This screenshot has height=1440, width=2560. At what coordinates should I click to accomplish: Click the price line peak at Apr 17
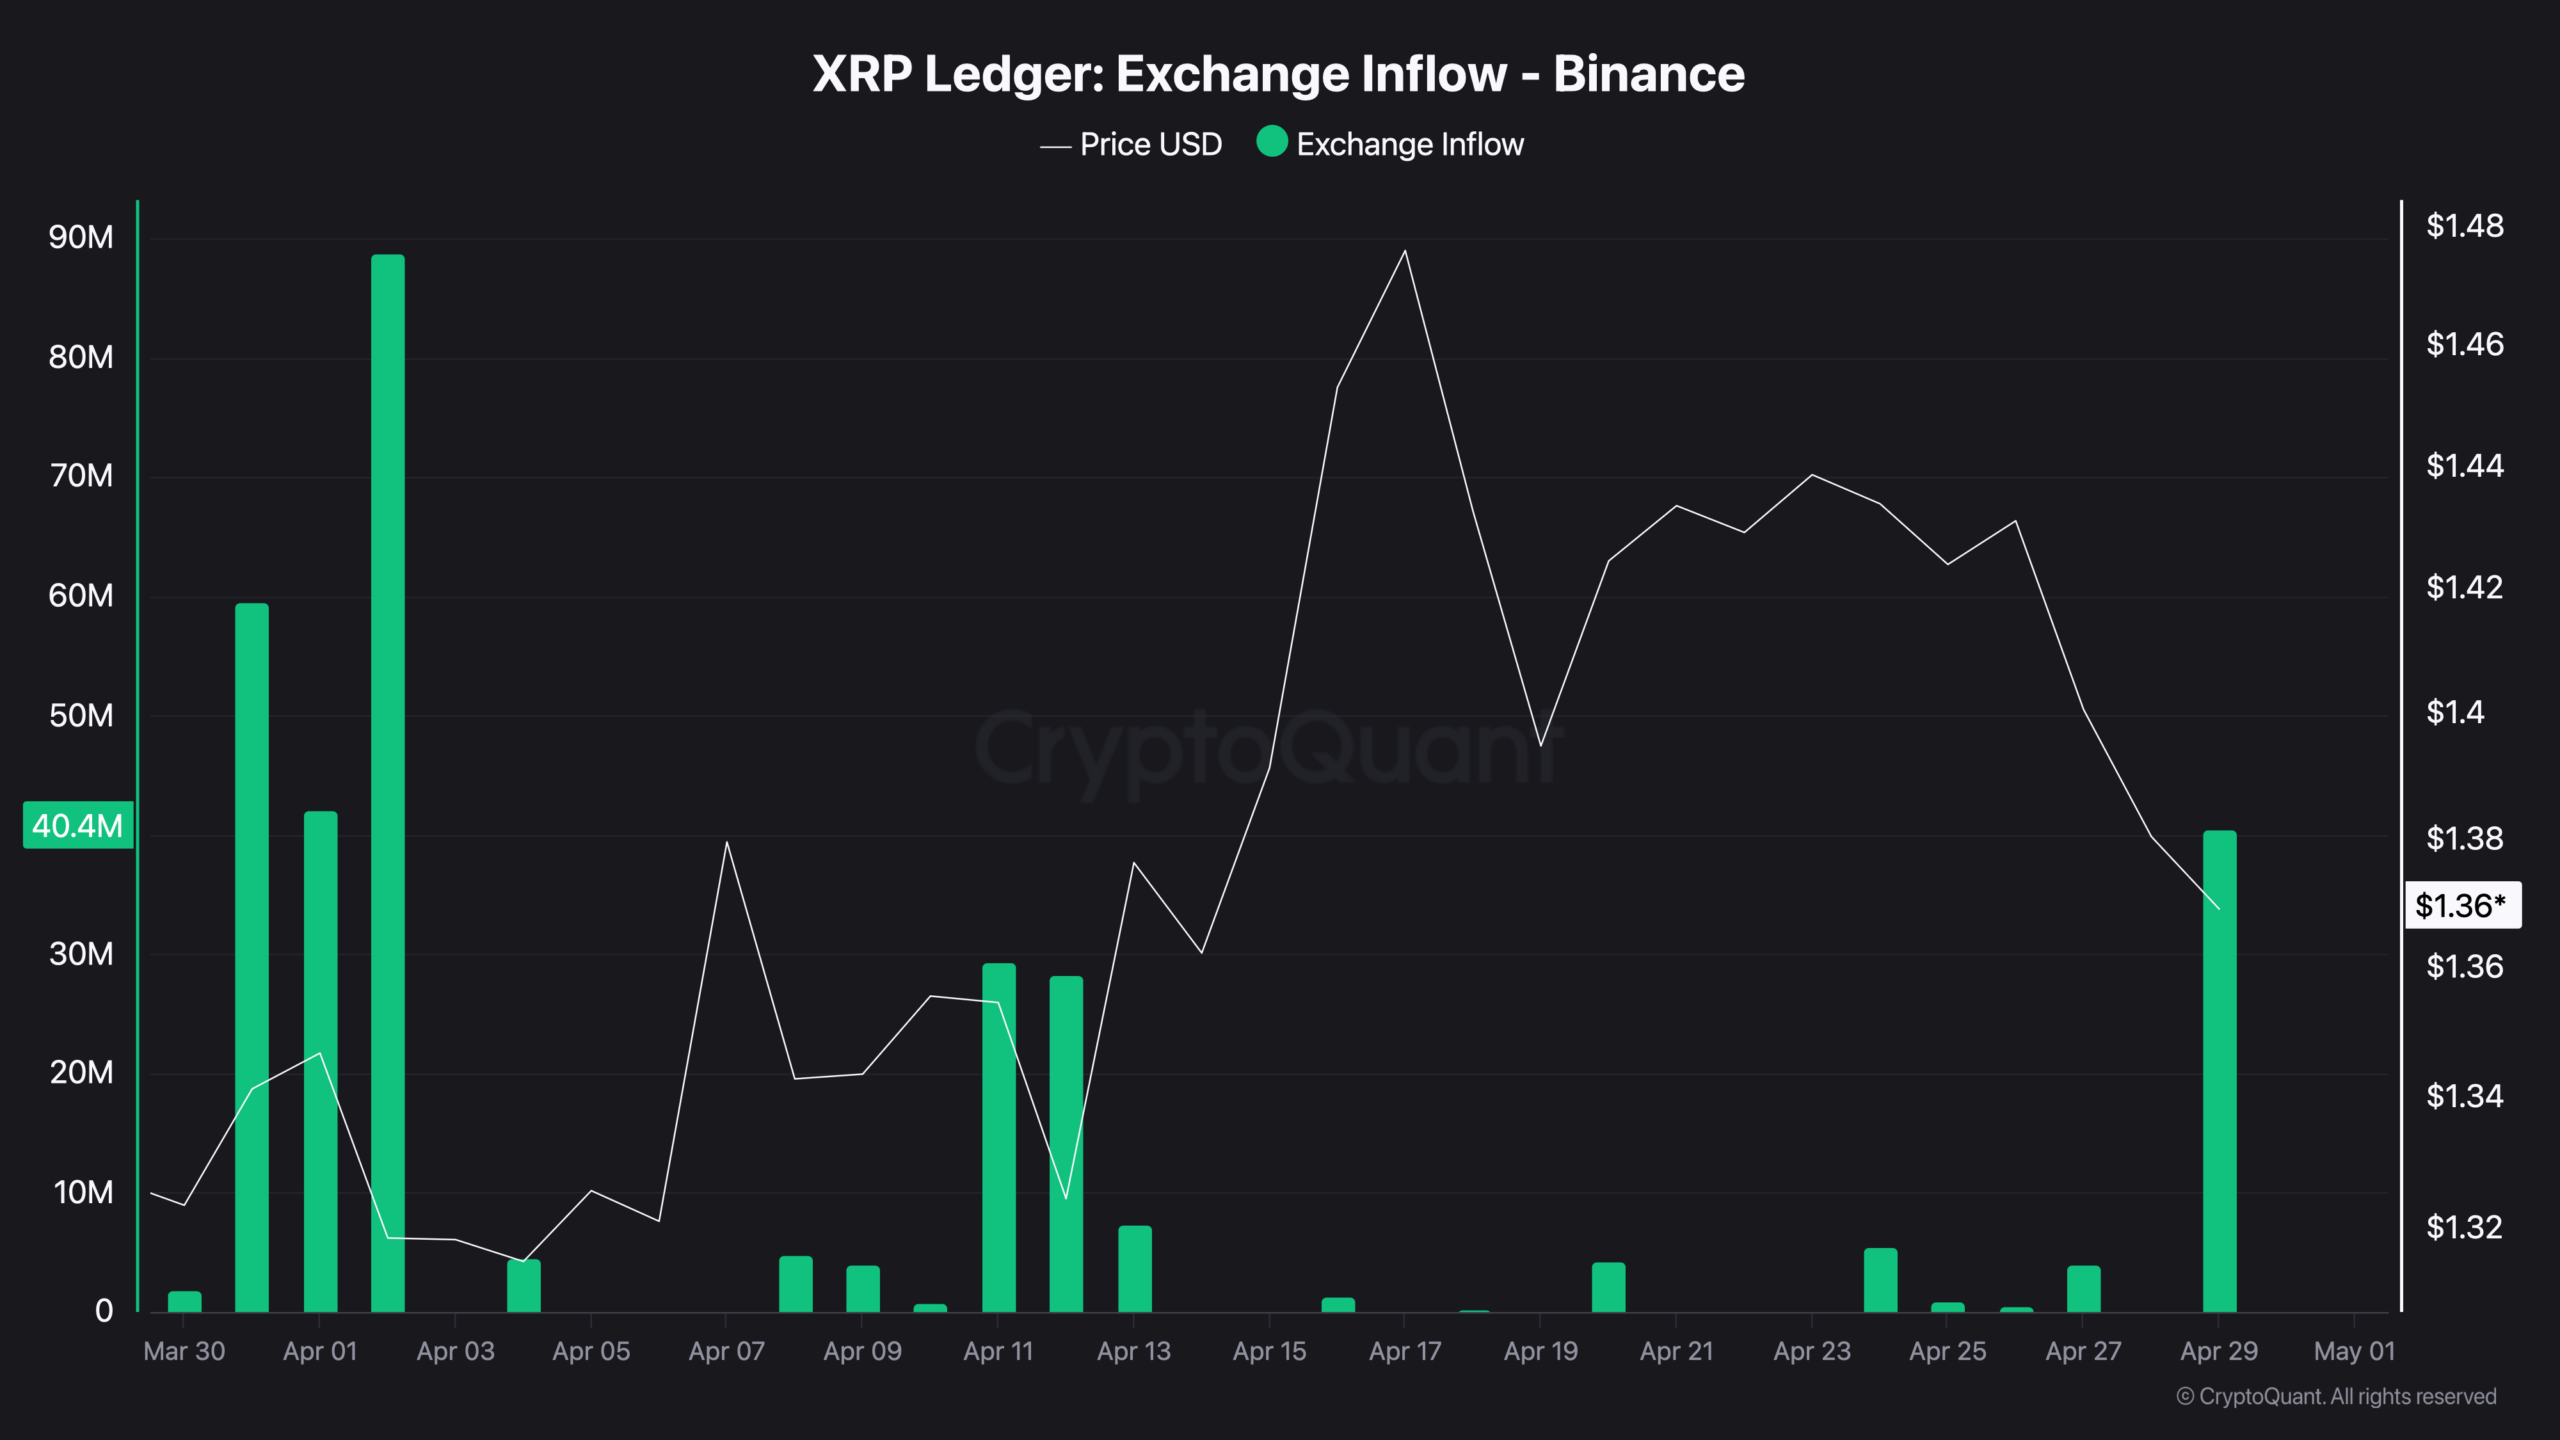(1405, 251)
